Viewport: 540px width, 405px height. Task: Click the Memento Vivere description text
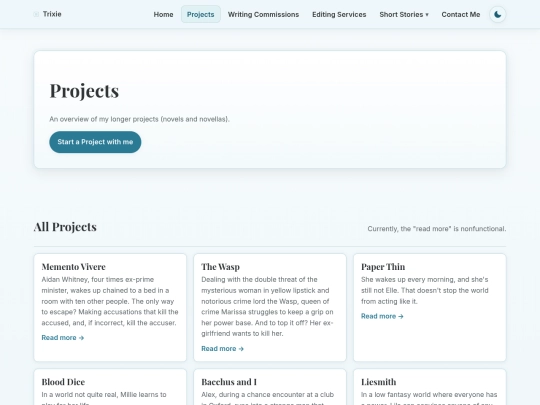[110, 301]
